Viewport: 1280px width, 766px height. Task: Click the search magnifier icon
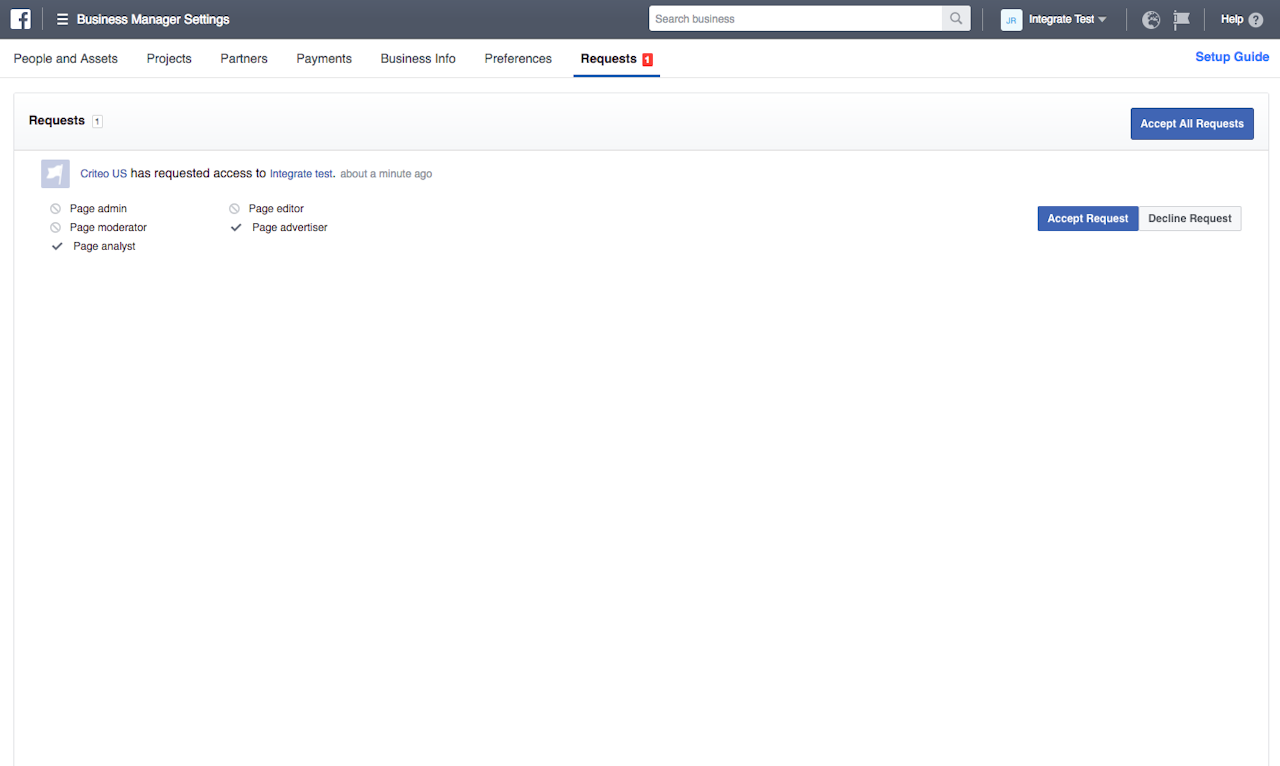click(956, 18)
